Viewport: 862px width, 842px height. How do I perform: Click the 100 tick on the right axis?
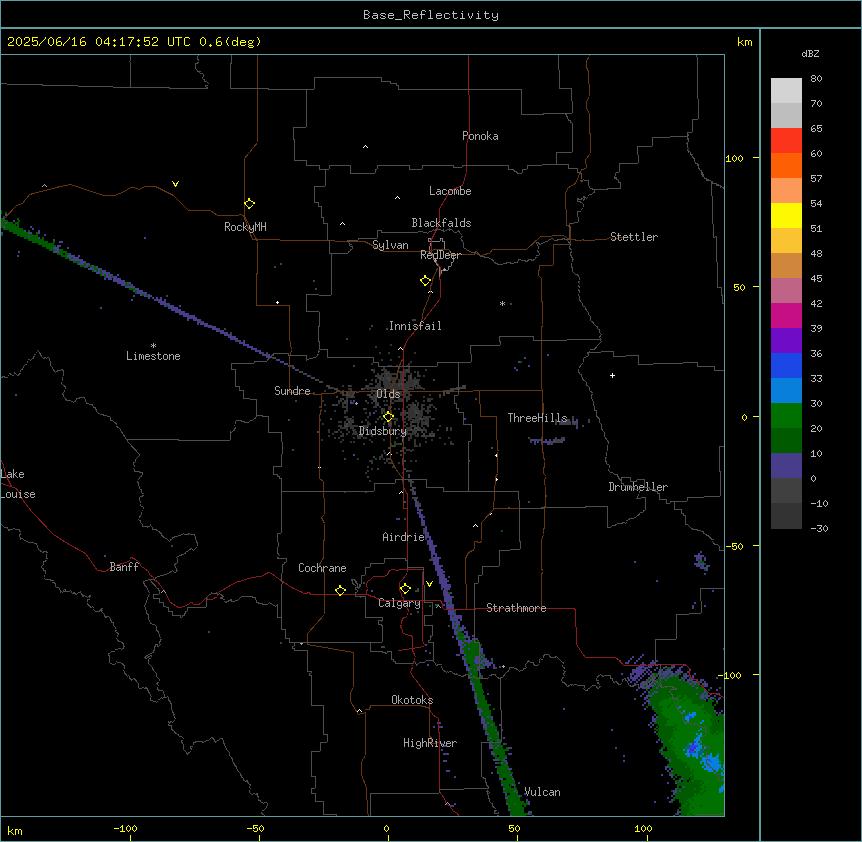point(734,158)
